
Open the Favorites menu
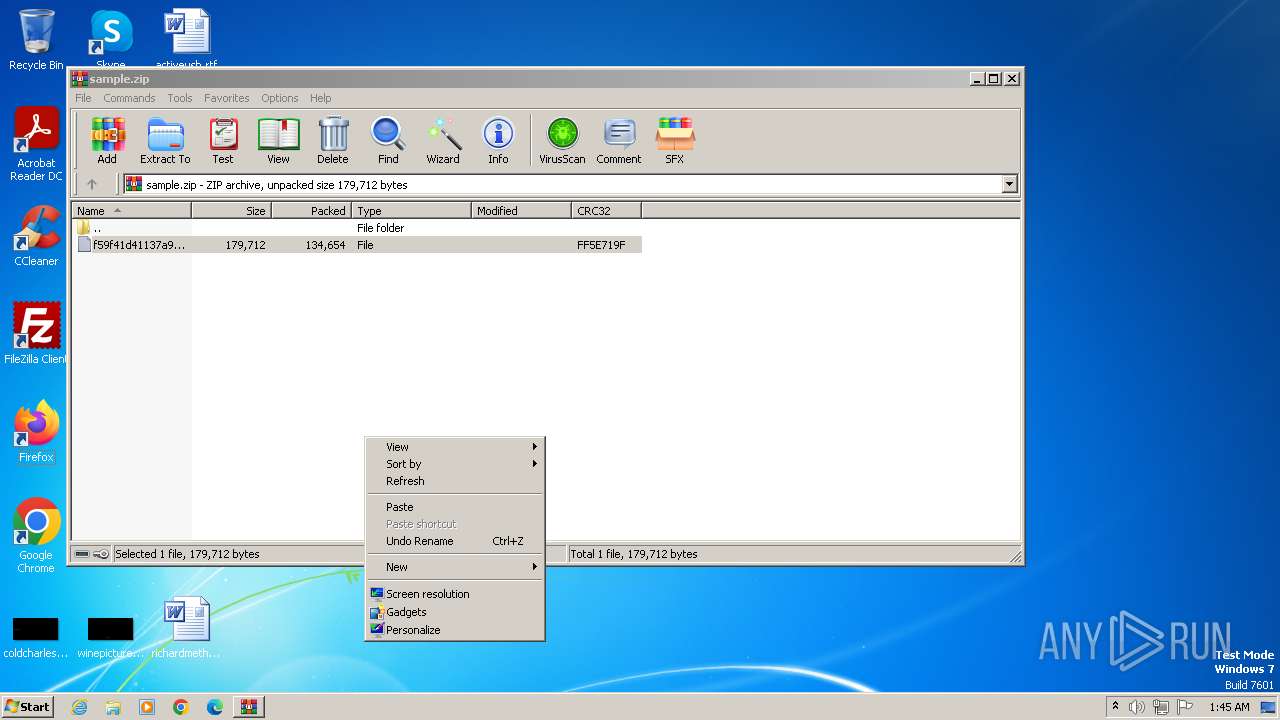(227, 98)
